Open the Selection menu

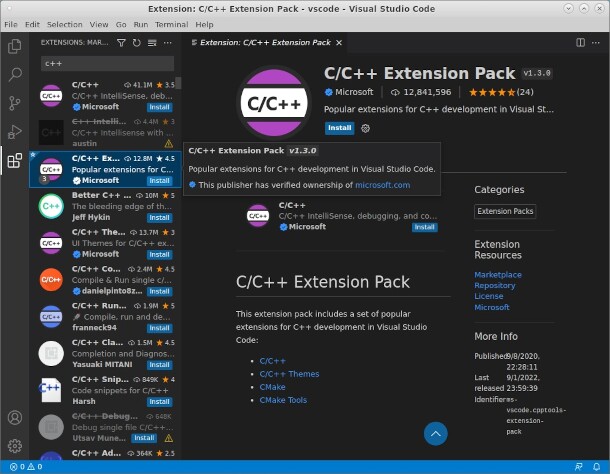65,25
